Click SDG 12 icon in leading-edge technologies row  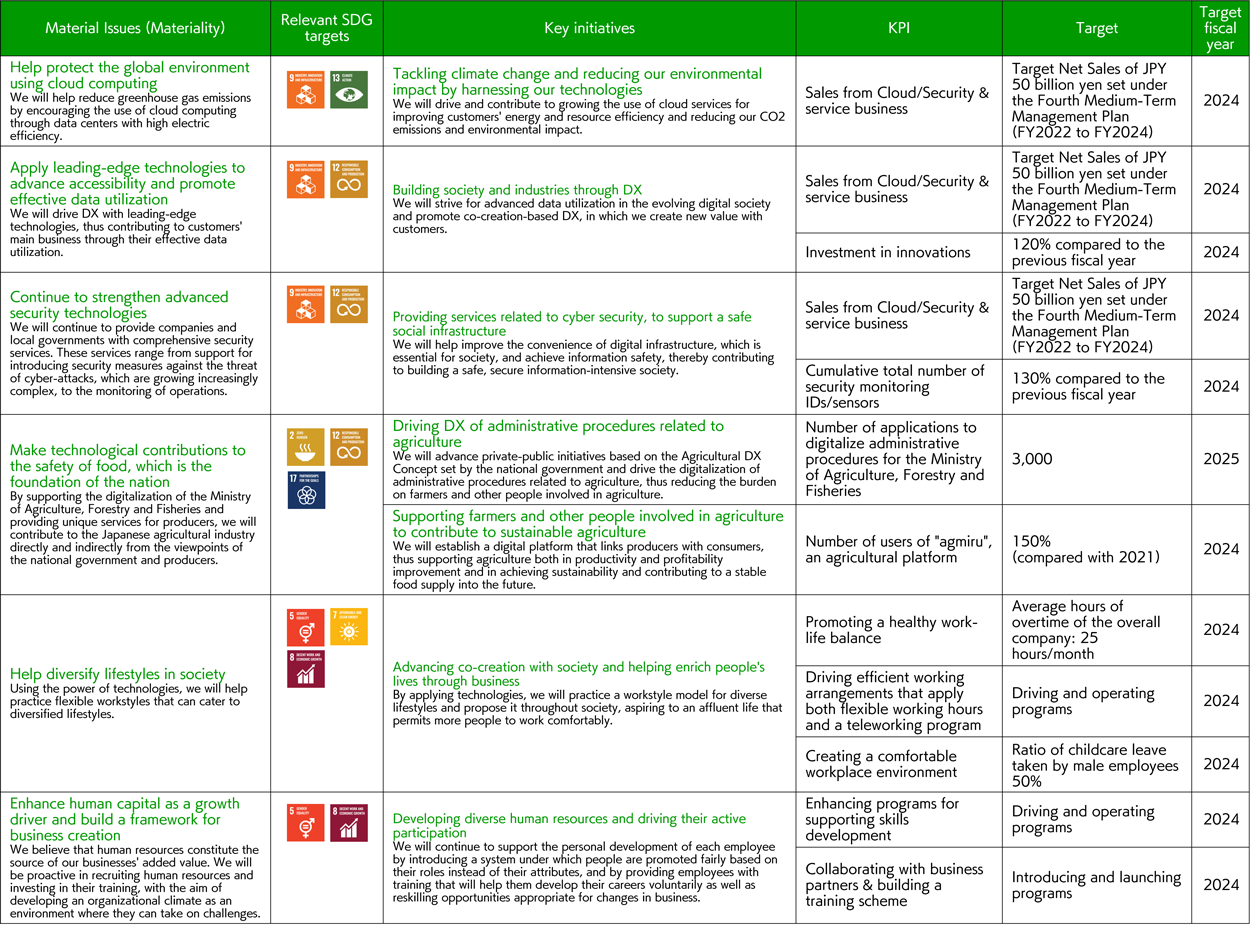coord(348,179)
